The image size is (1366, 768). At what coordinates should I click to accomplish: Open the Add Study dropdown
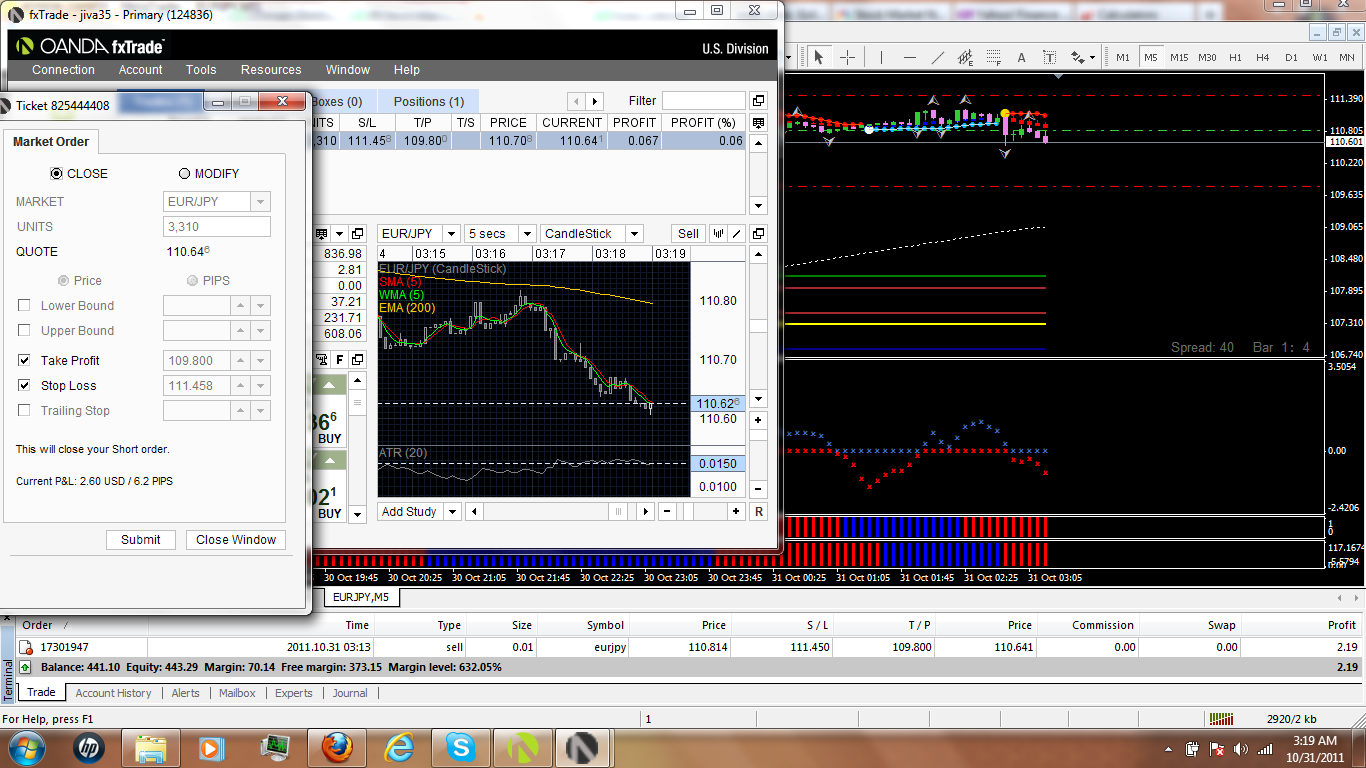tap(451, 511)
